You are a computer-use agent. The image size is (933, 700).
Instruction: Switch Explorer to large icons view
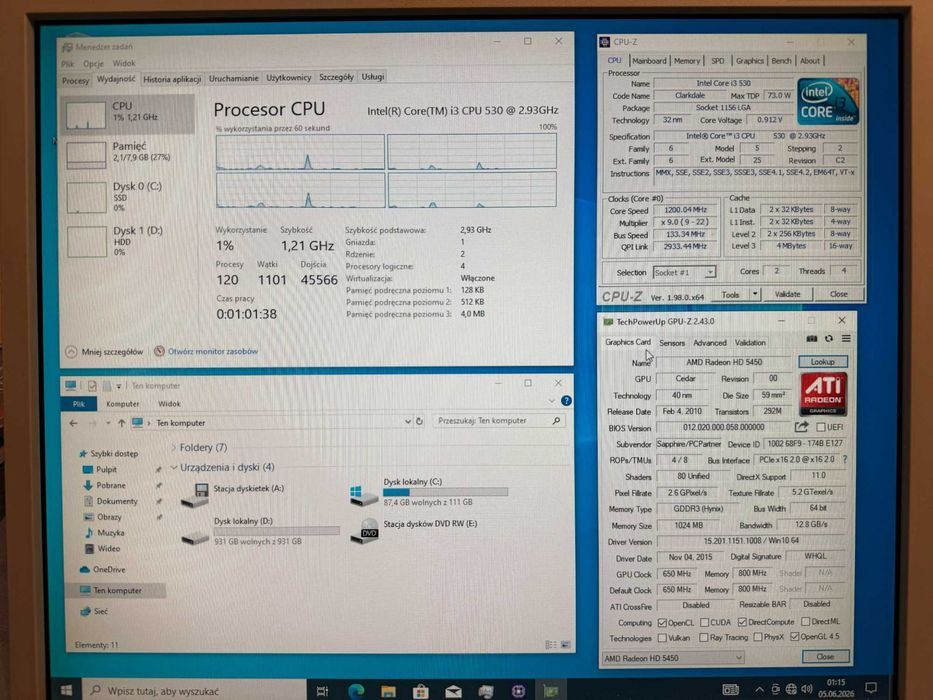click(x=565, y=645)
